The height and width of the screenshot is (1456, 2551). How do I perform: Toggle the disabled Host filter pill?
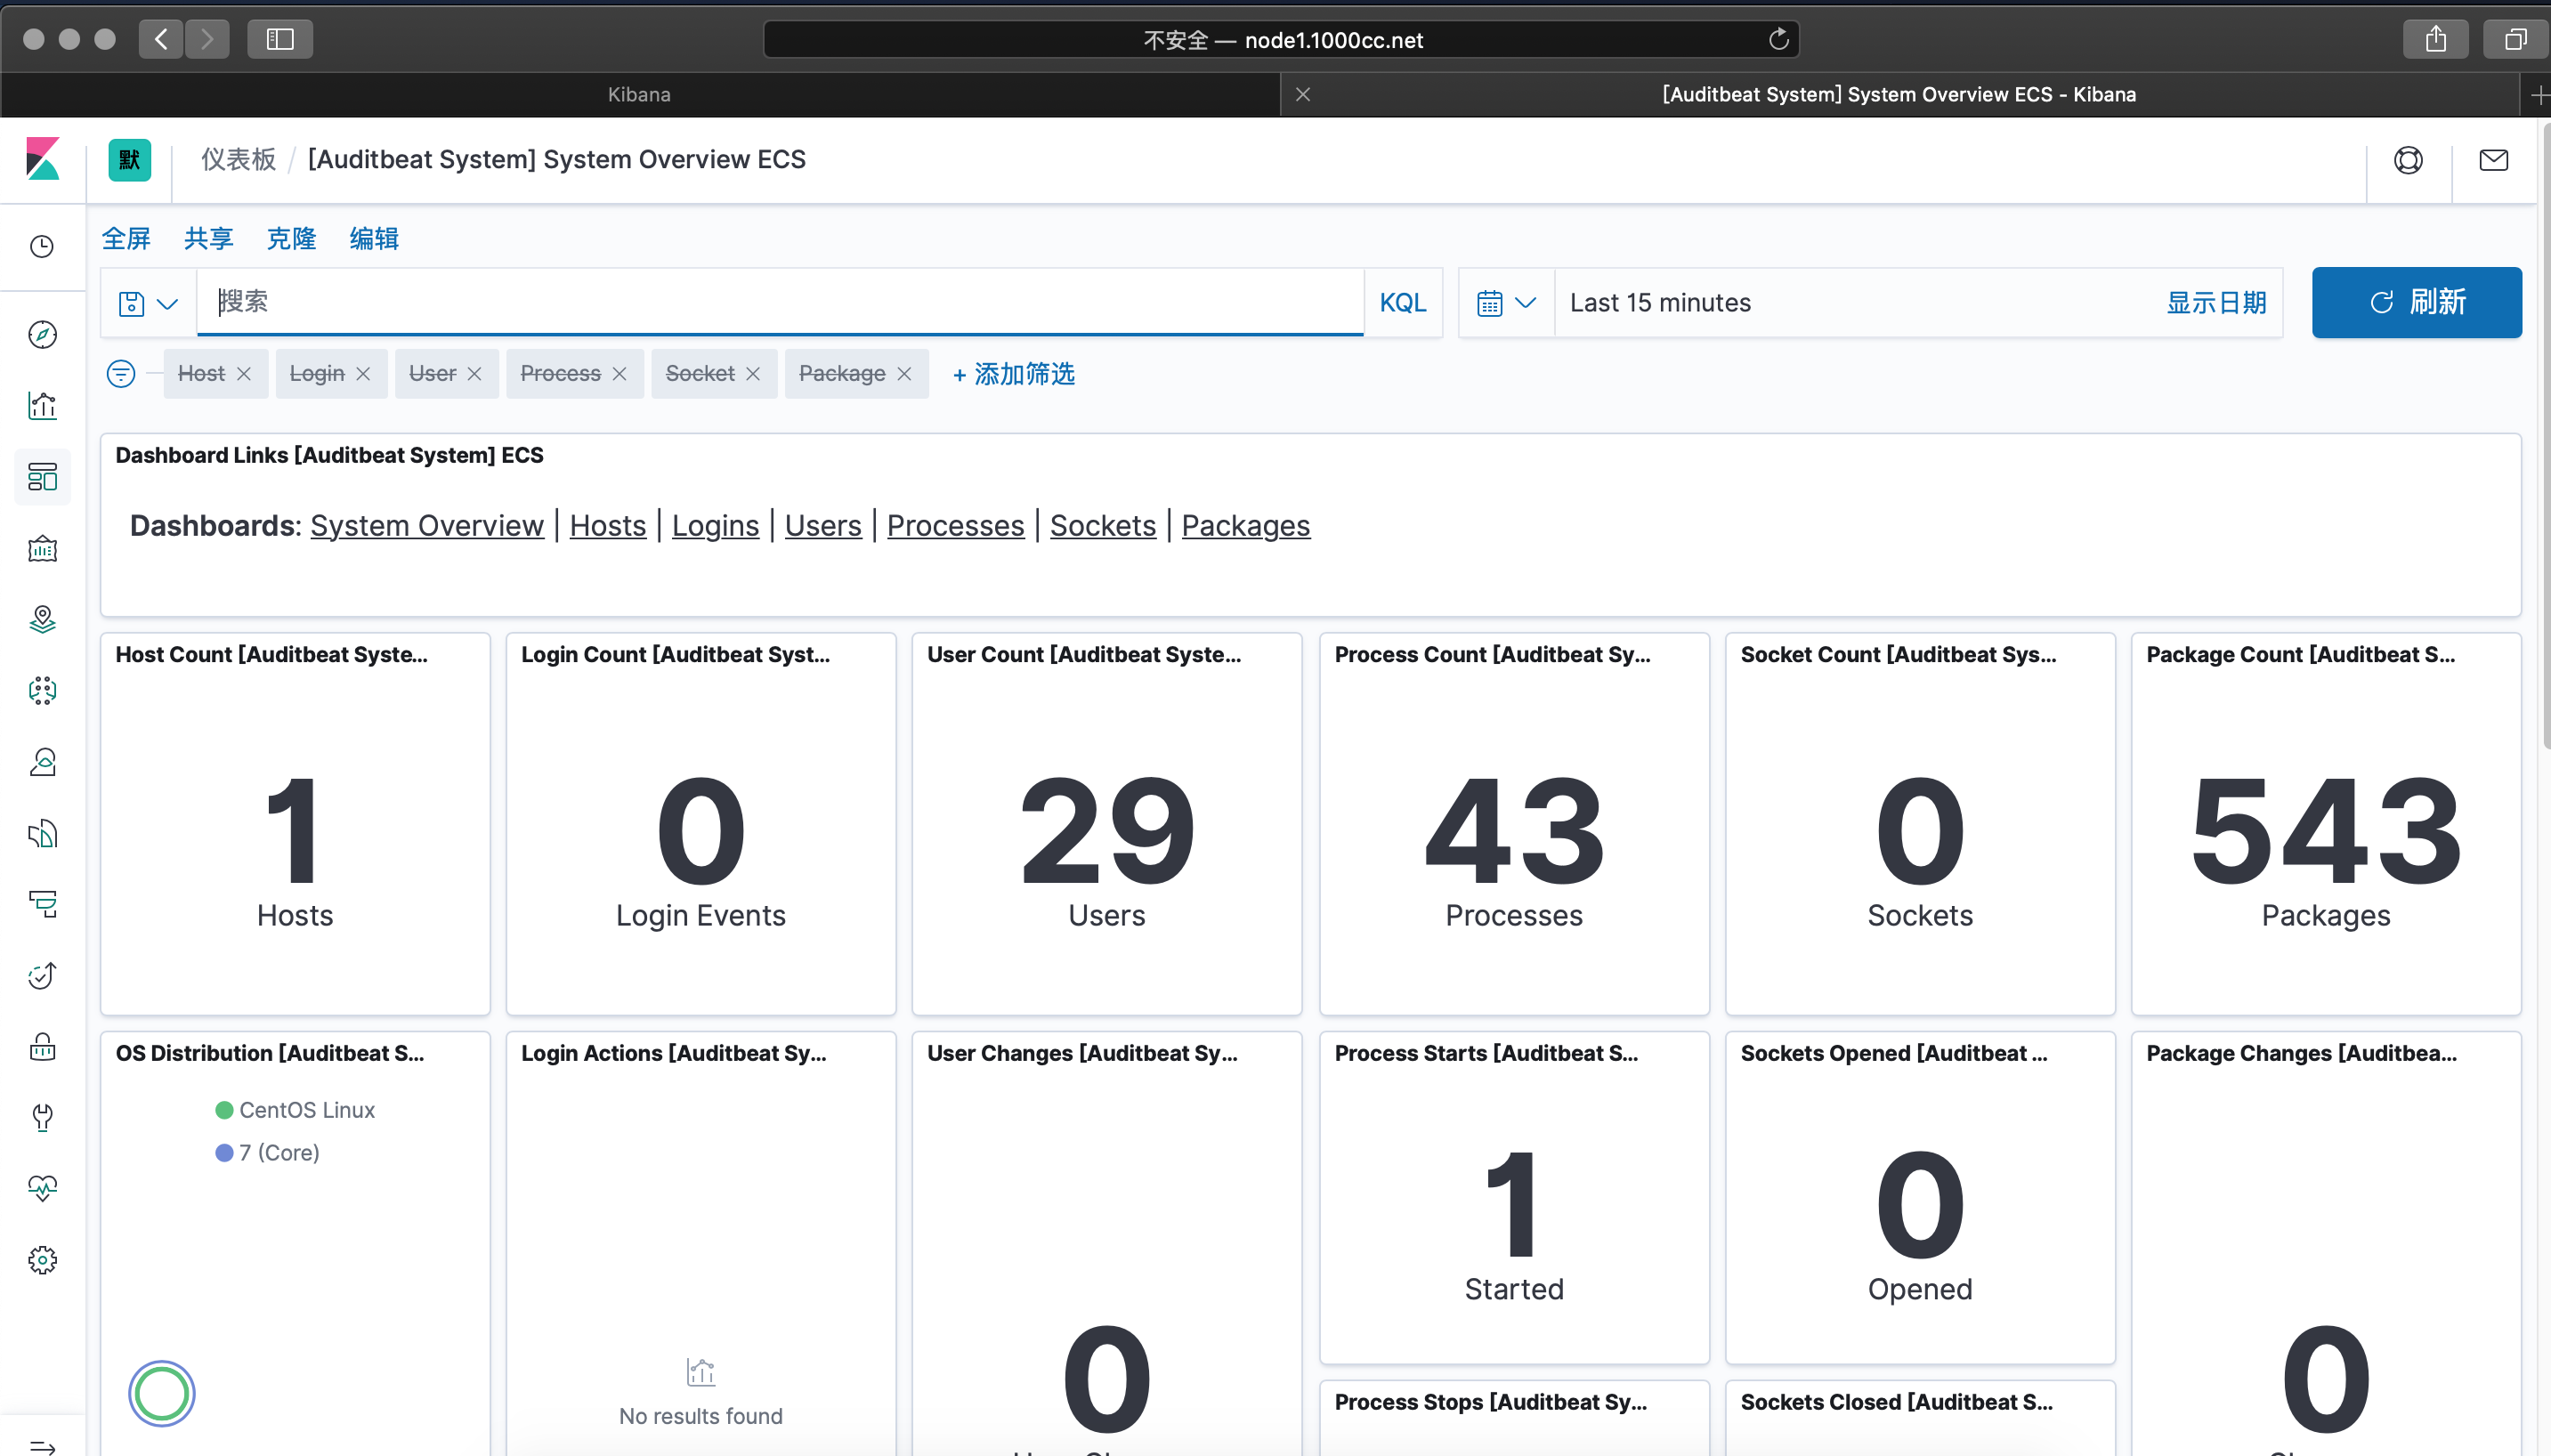coord(201,373)
